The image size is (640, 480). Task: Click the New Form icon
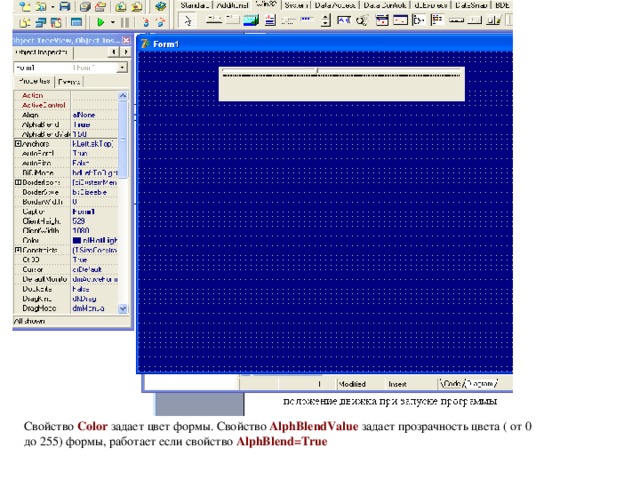click(76, 22)
